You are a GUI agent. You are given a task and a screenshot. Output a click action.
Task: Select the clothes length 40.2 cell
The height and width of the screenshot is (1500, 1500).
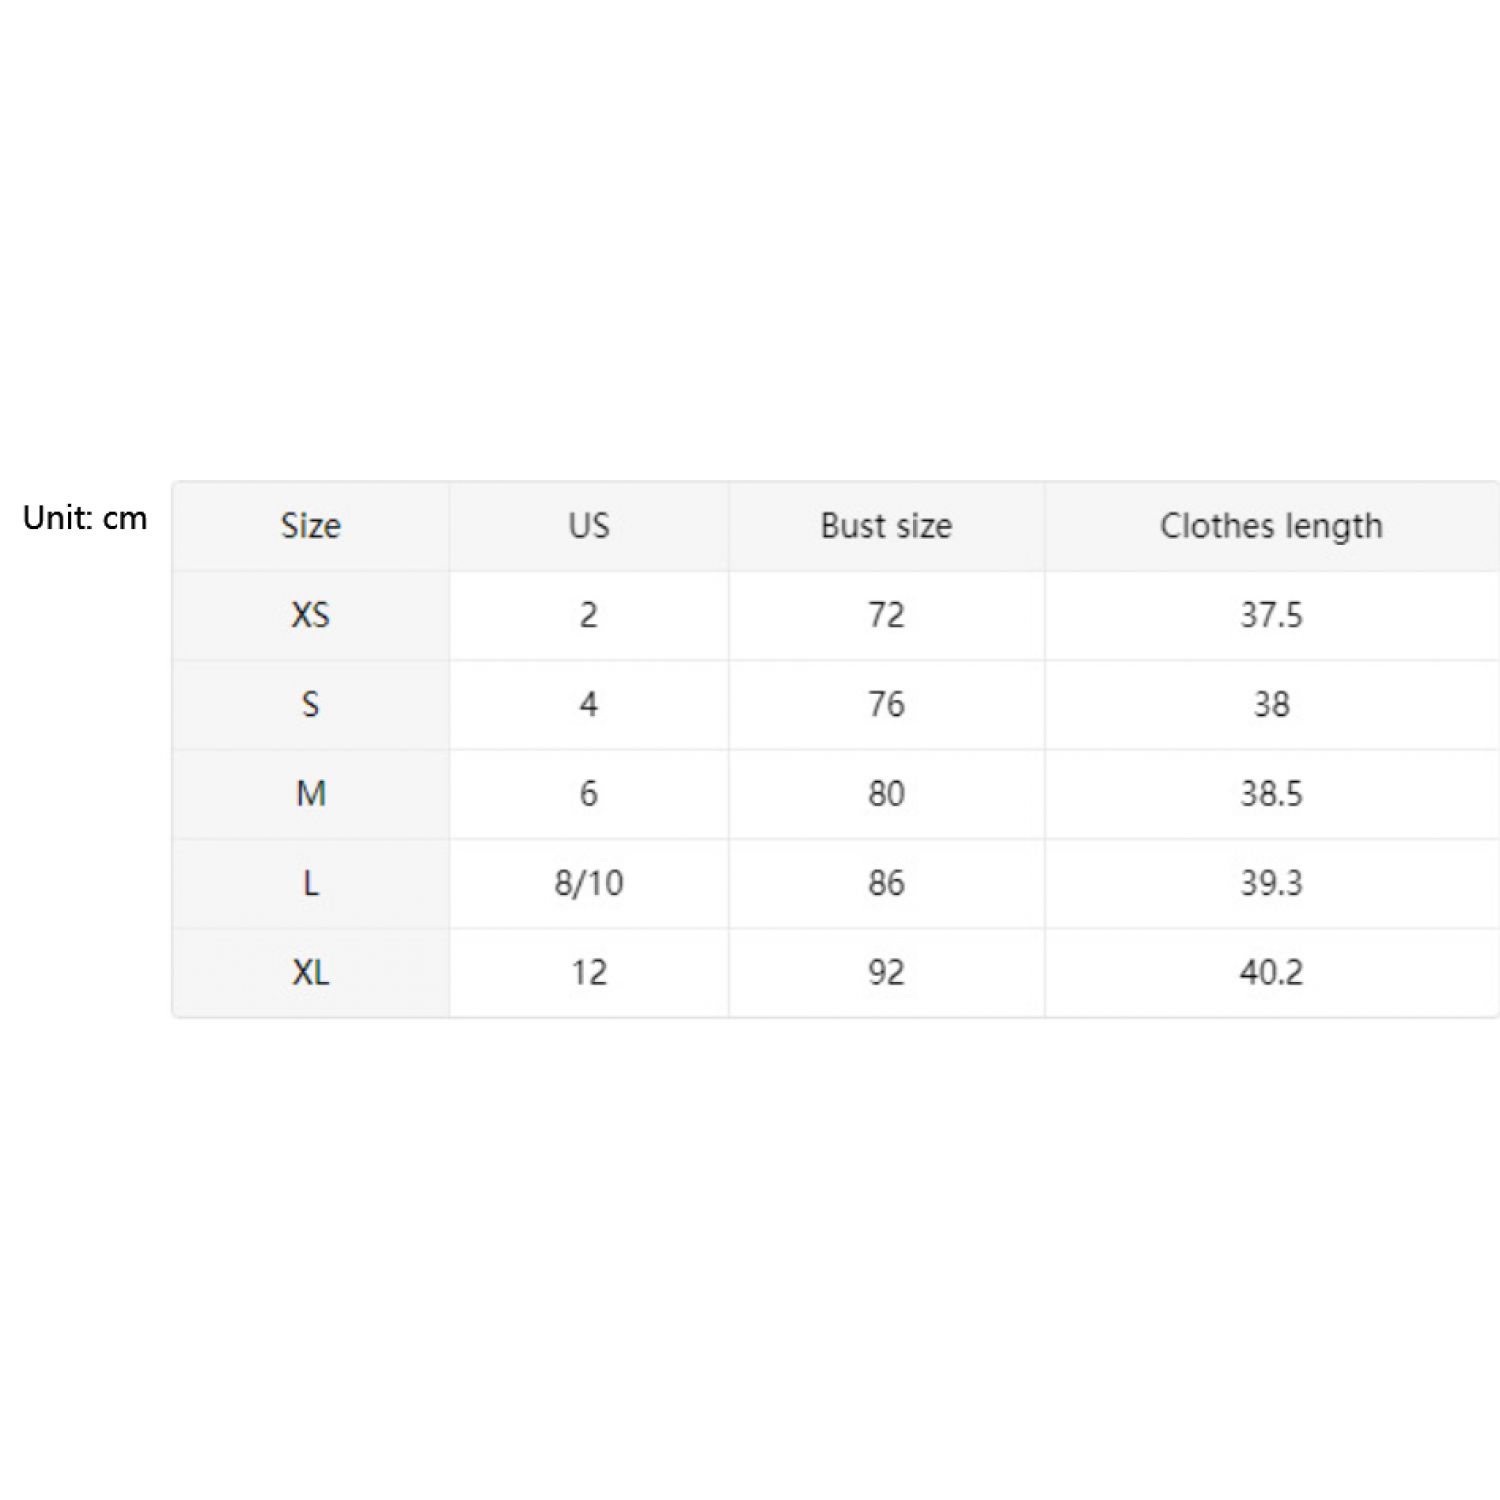tap(1271, 972)
